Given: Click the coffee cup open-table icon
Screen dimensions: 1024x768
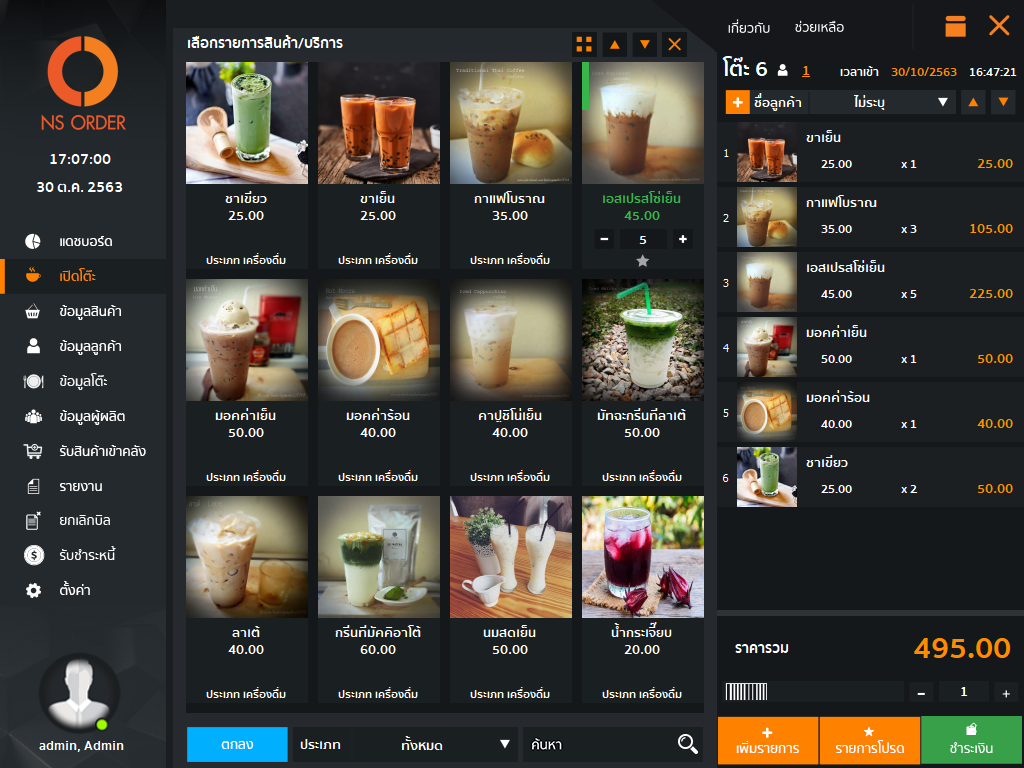Looking at the screenshot, I should coord(33,276).
